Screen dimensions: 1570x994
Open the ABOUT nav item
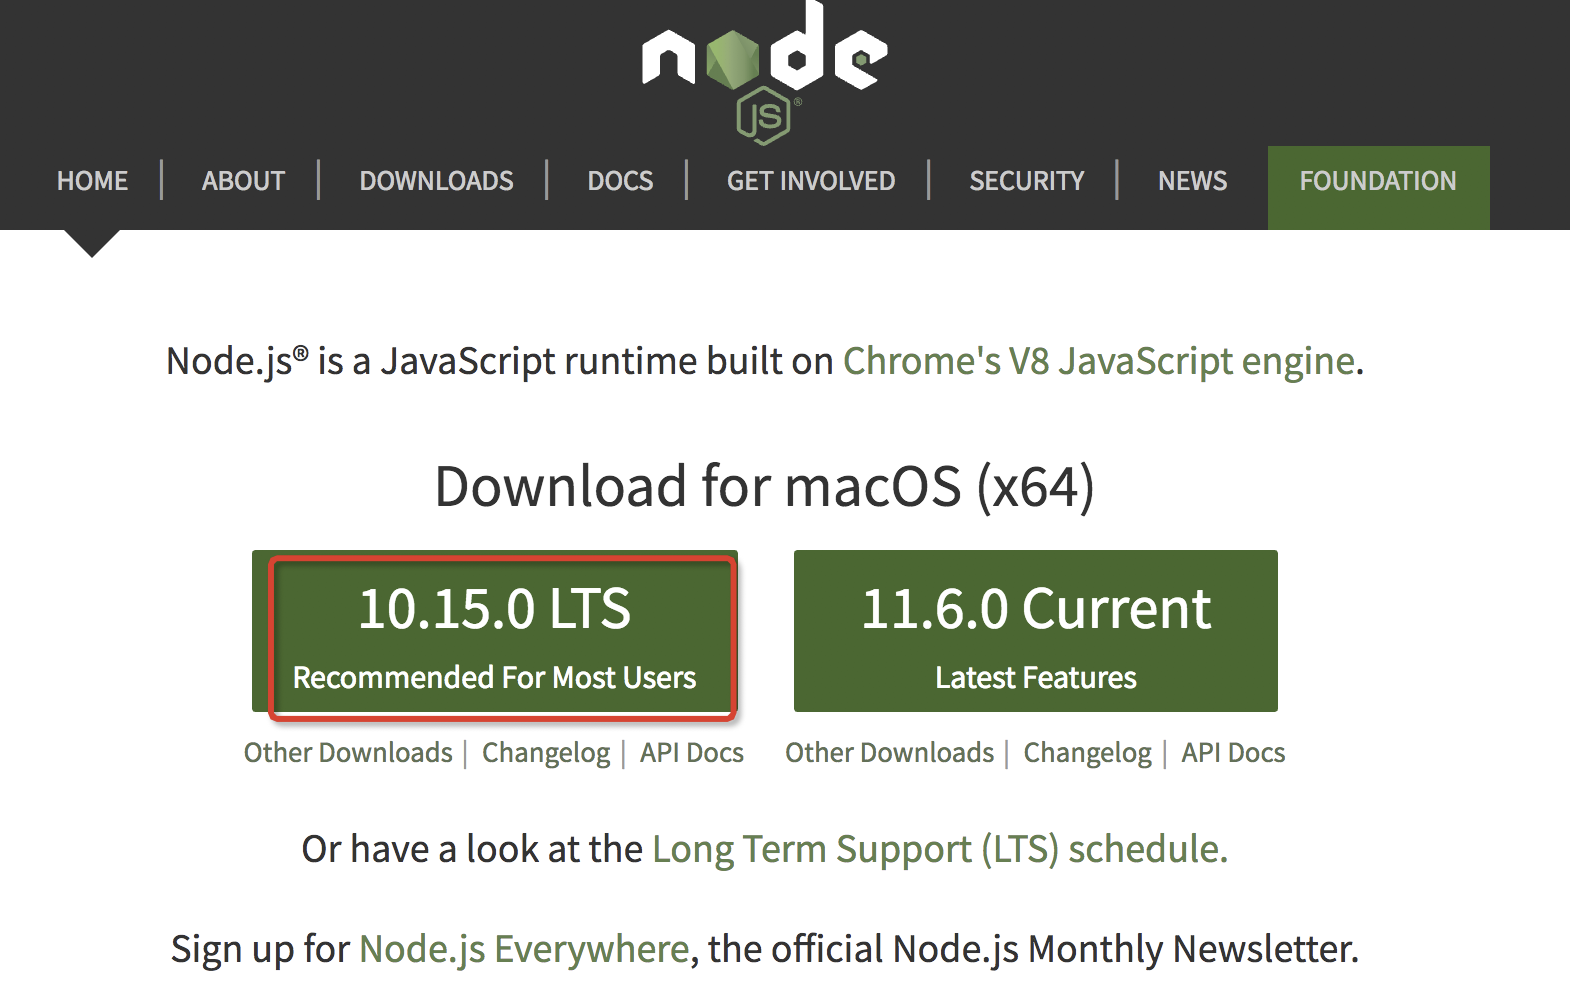243,181
